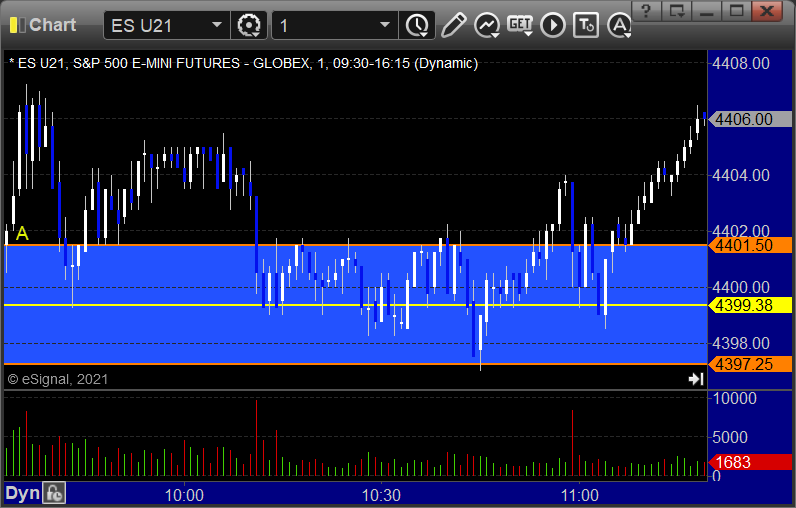
Task: Click the 11:00 time axis label
Action: tap(580, 495)
